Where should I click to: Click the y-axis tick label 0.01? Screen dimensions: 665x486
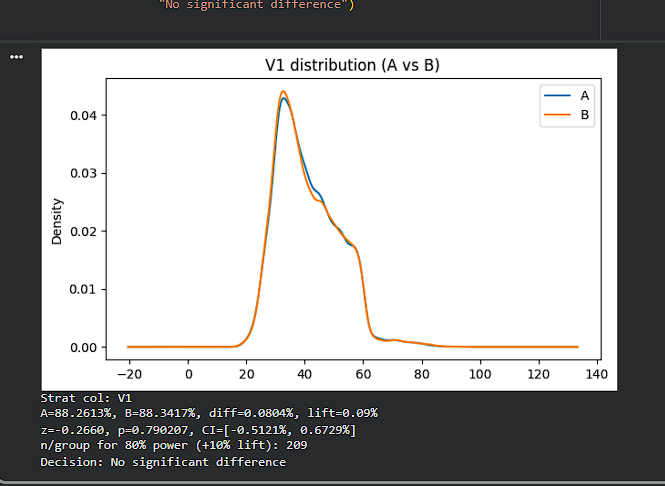pos(83,289)
